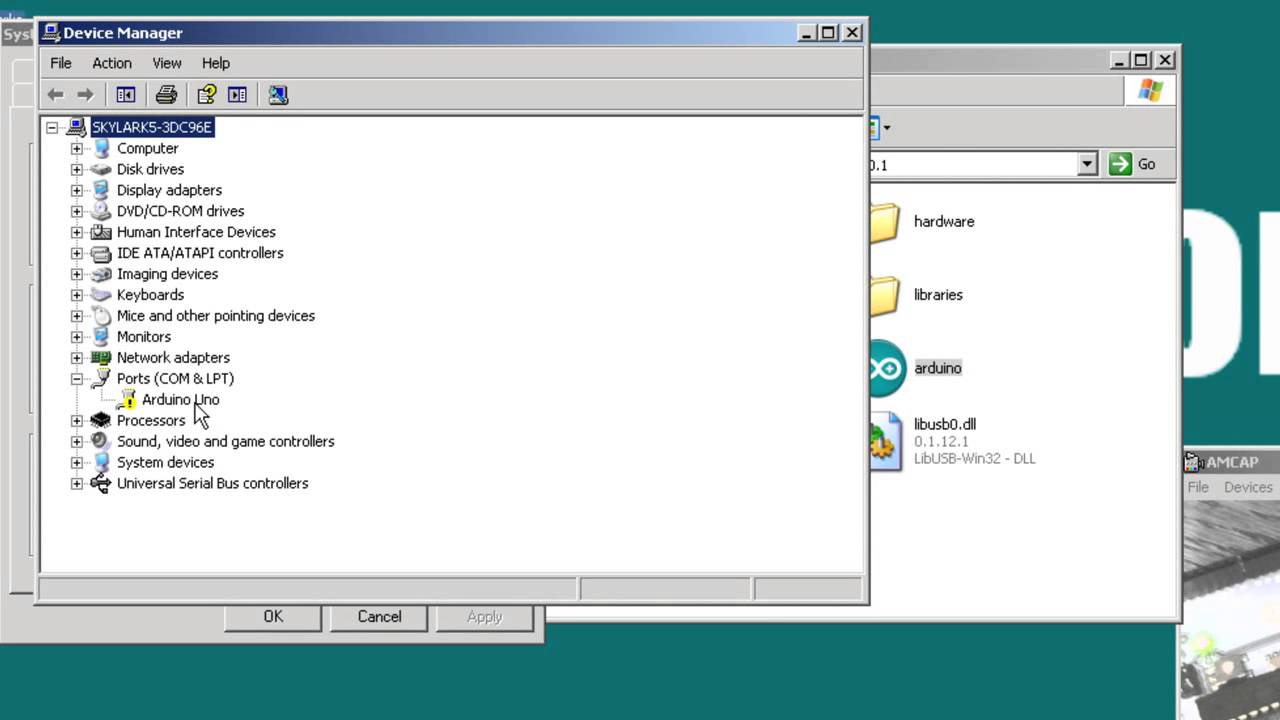The height and width of the screenshot is (720, 1280).
Task: Open the View menu
Action: pos(167,63)
